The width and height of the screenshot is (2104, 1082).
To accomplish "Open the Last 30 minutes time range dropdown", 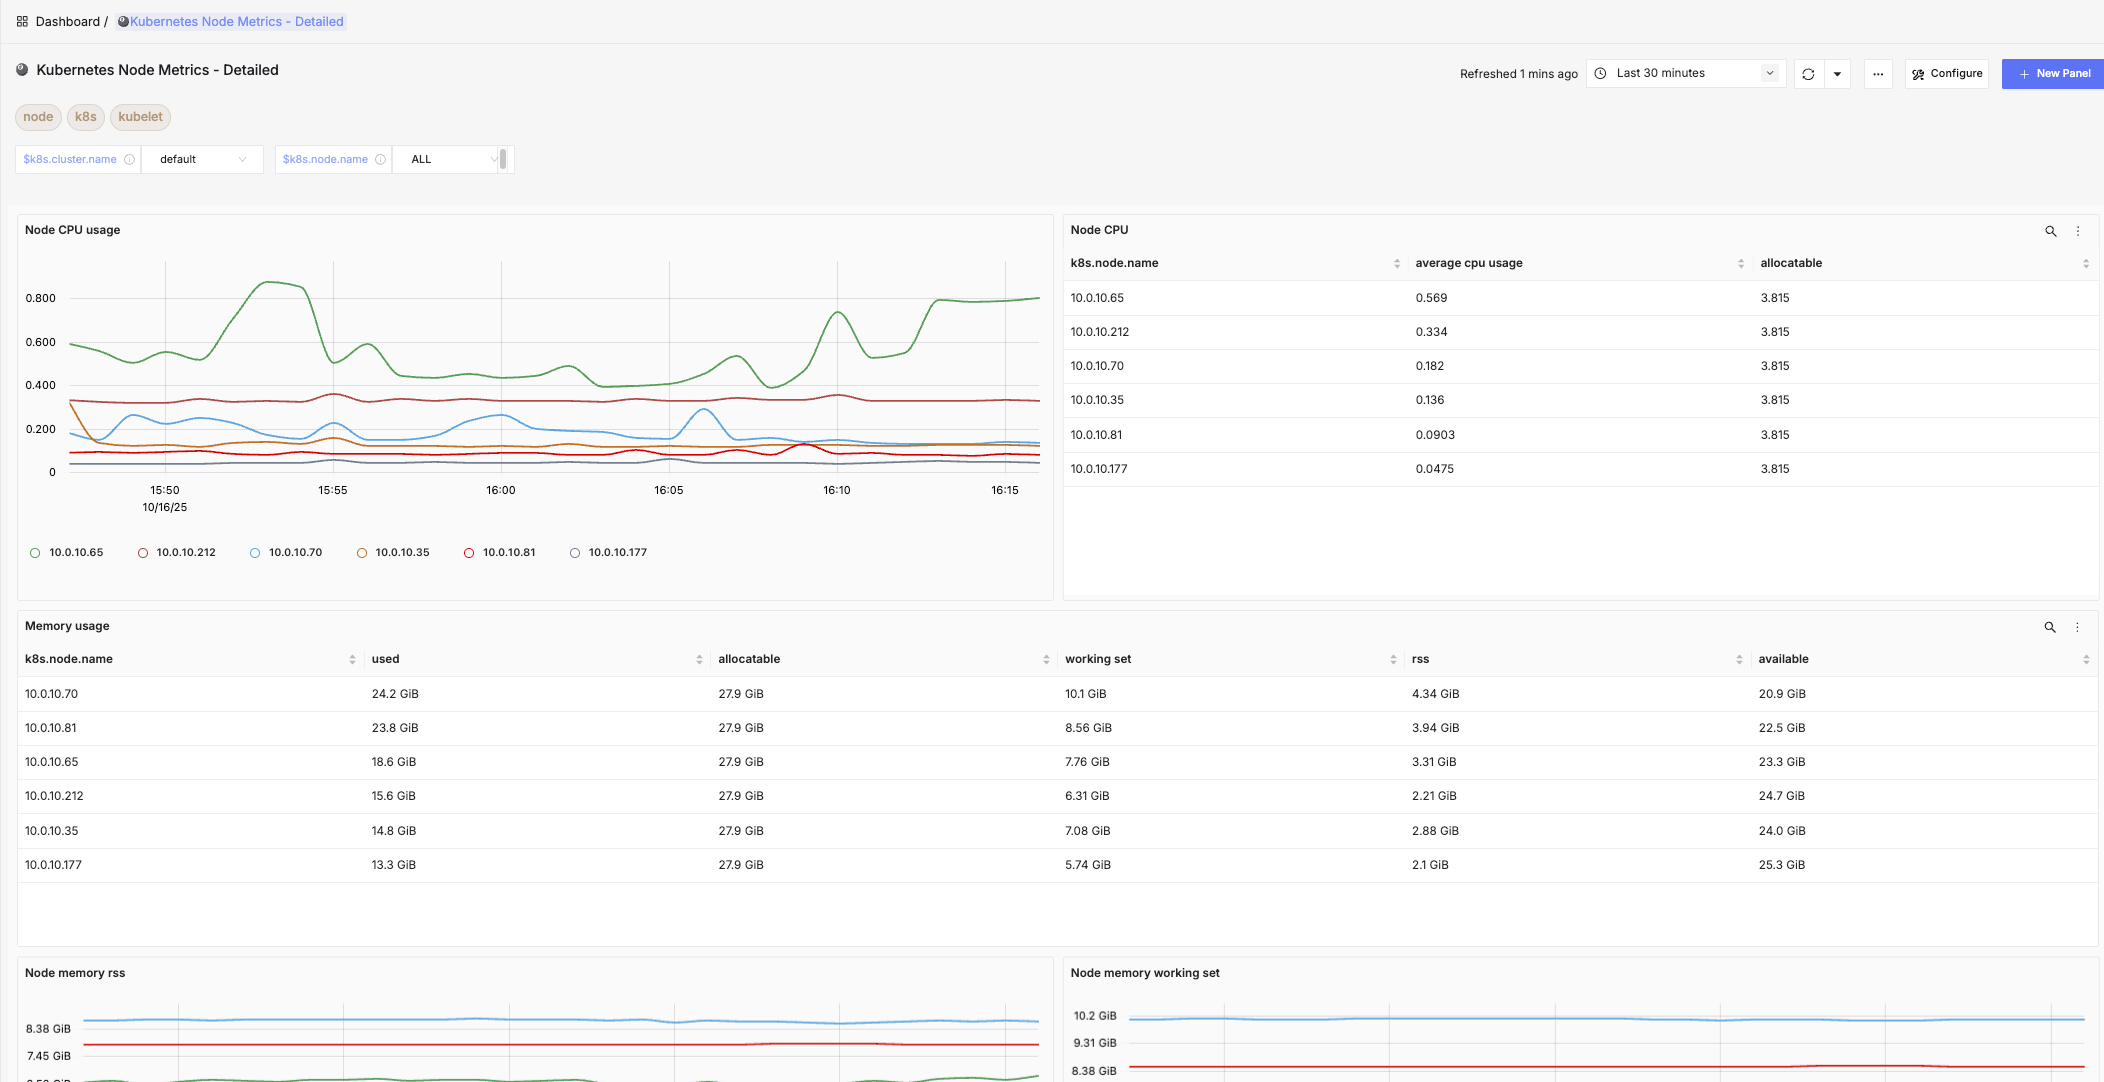I will 1685,73.
